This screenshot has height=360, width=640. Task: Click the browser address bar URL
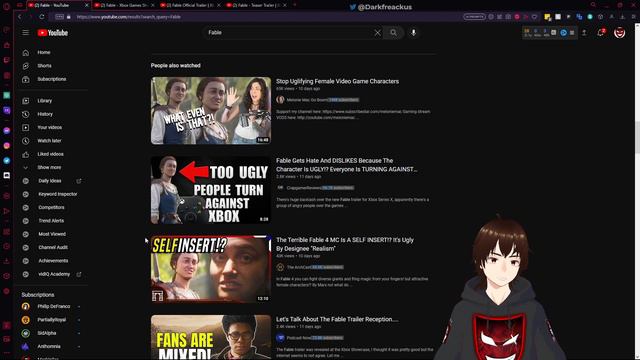129,17
